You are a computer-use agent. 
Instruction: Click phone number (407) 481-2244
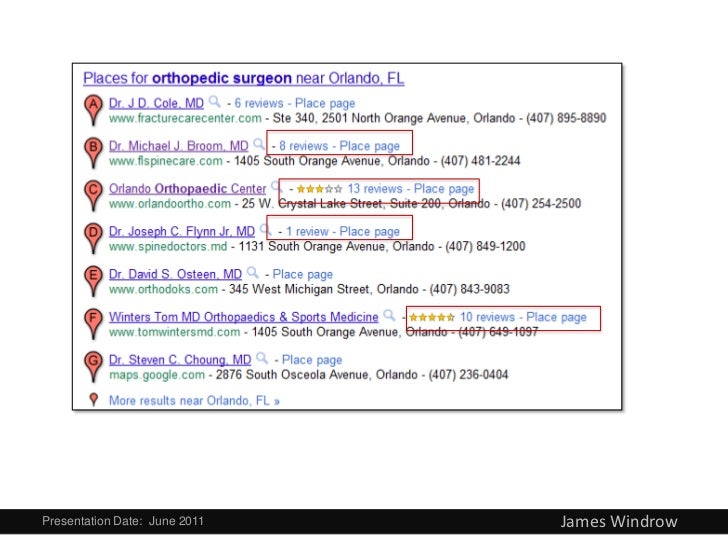[x=480, y=161]
